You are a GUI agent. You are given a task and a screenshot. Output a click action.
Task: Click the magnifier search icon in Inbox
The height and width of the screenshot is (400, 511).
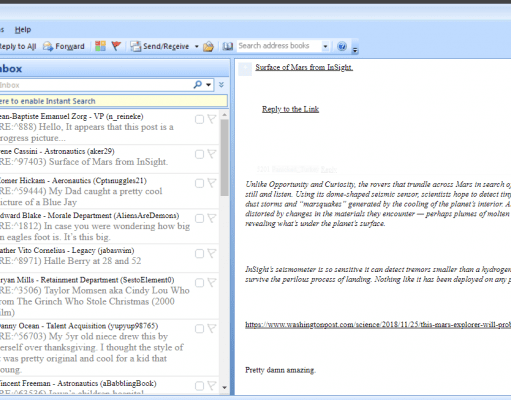pyautogui.click(x=198, y=85)
